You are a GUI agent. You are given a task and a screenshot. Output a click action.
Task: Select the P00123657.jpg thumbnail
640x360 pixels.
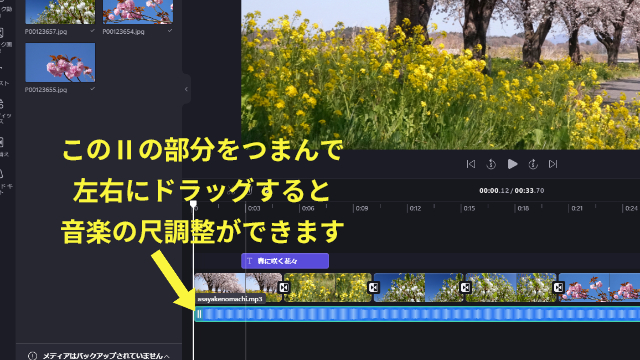click(60, 11)
